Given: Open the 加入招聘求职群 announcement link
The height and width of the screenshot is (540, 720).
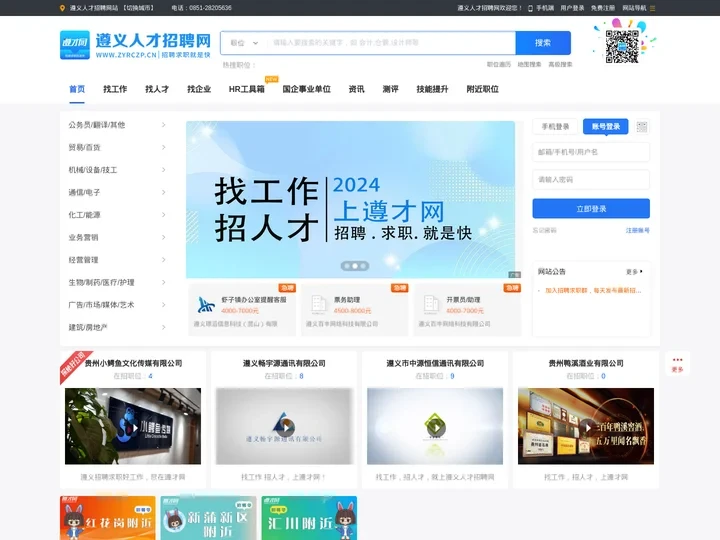Looking at the screenshot, I should pos(593,291).
